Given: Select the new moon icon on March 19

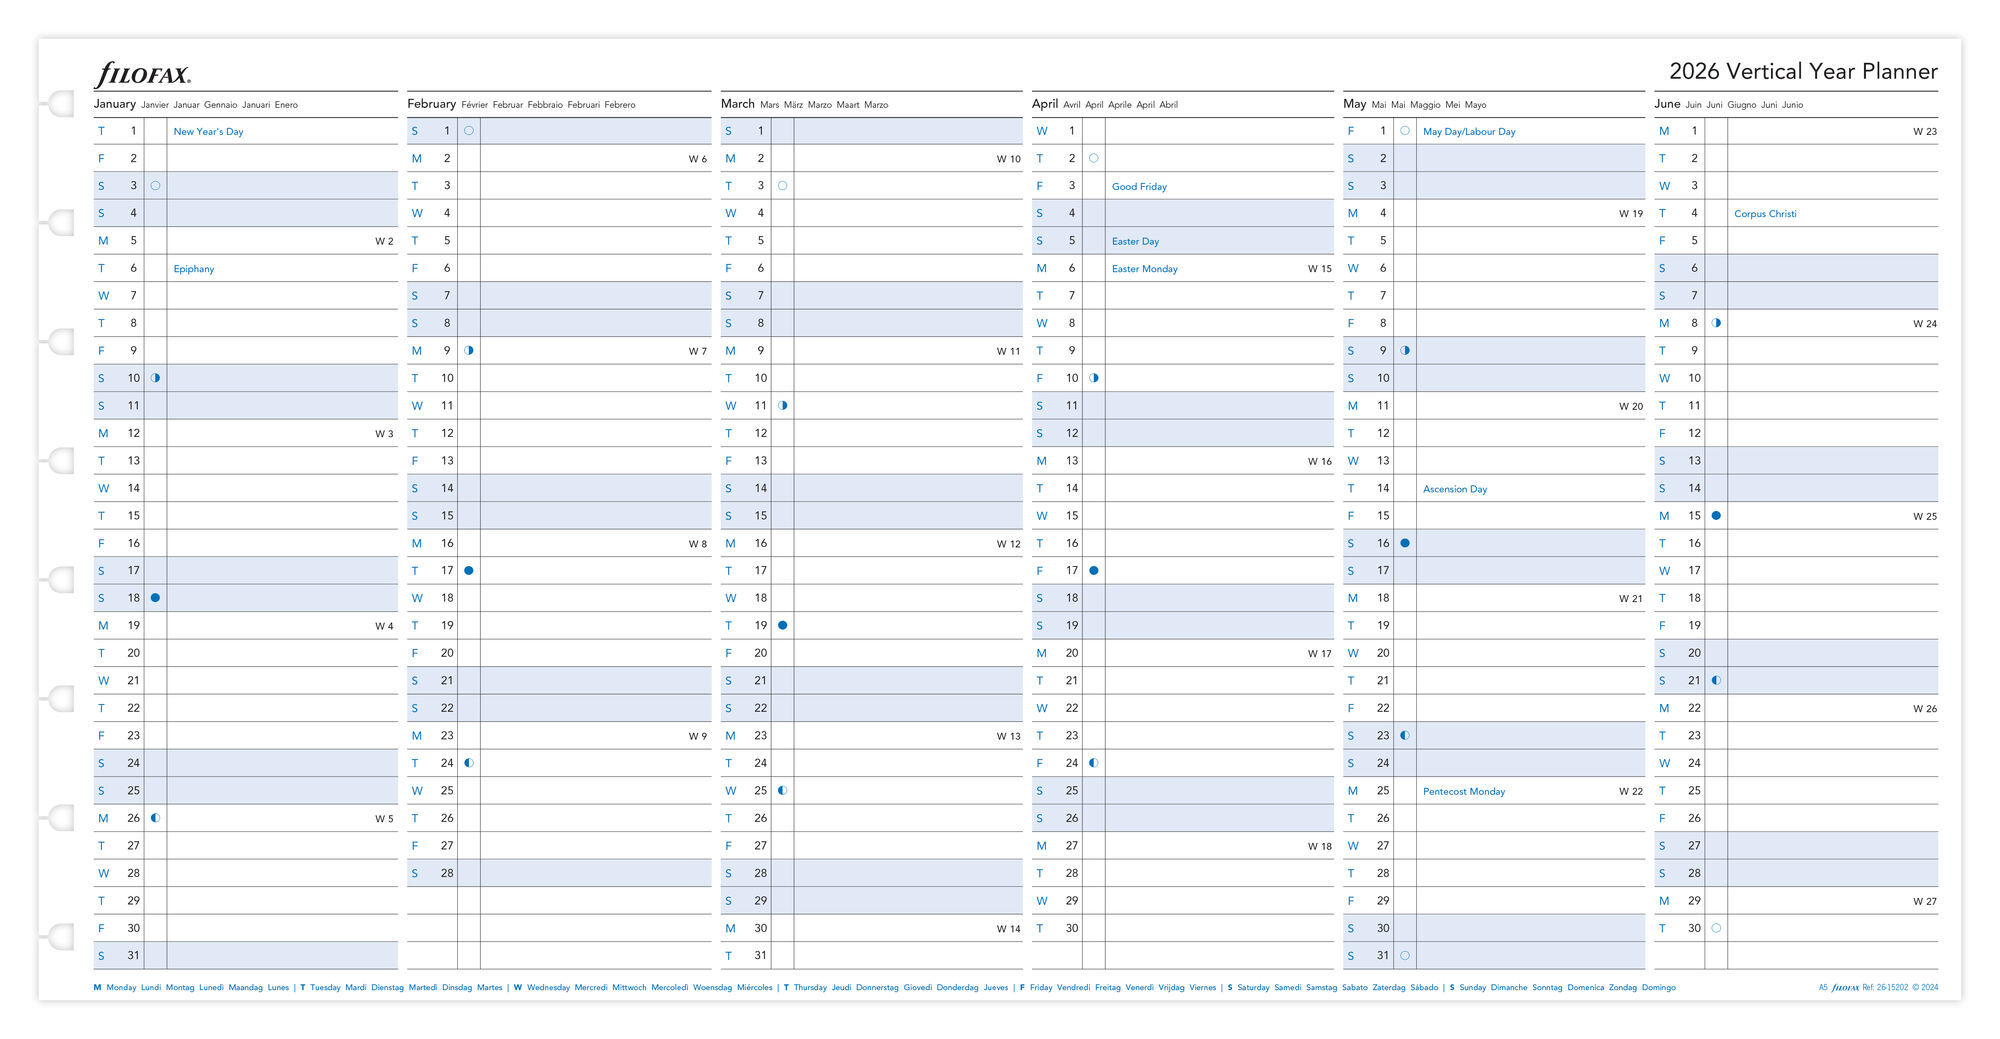Looking at the screenshot, I should point(782,626).
